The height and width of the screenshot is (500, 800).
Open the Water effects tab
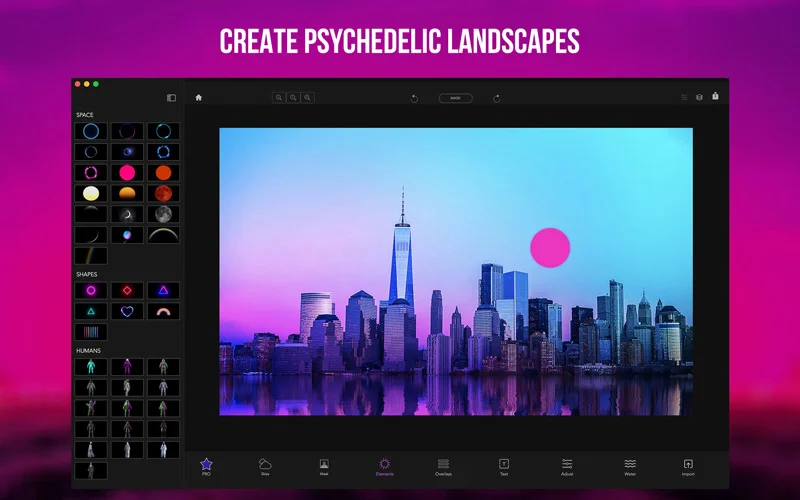coord(630,466)
